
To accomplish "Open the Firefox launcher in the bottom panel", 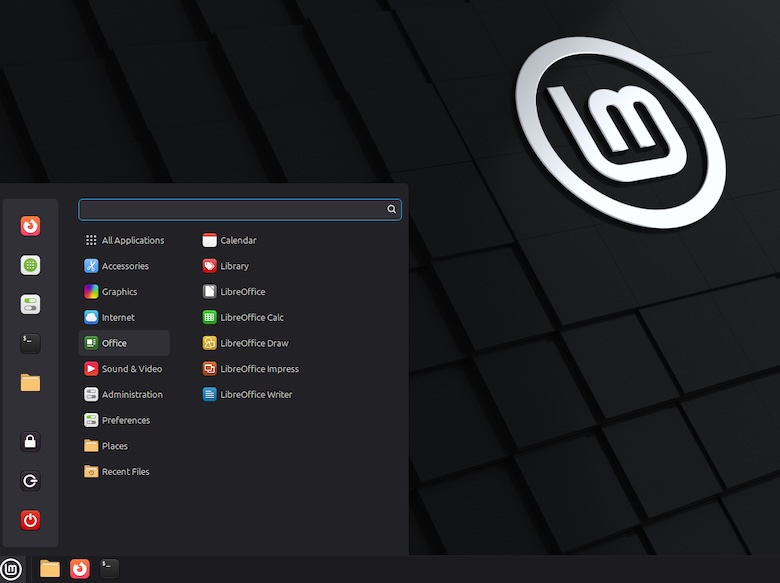I will (x=79, y=569).
